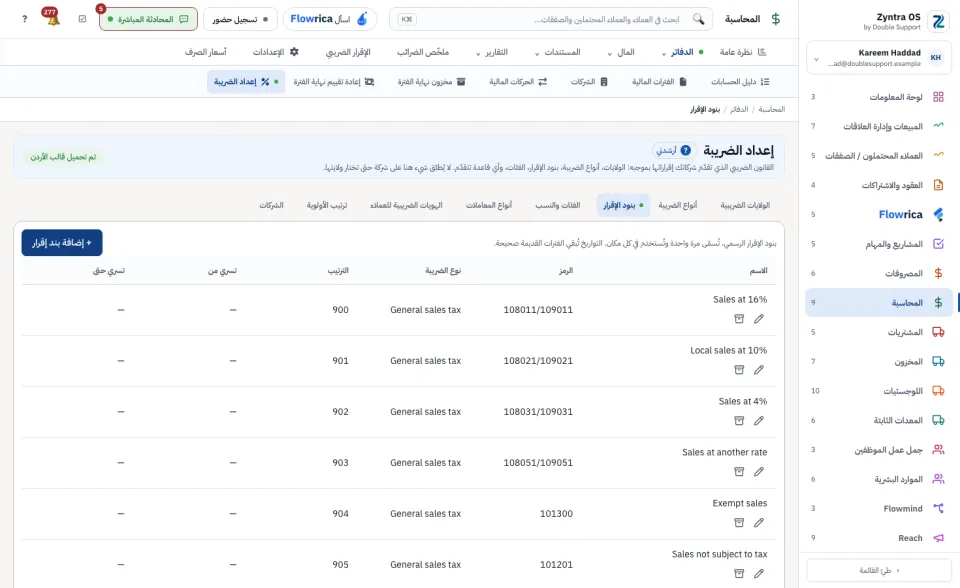
Task: Switch to أنواع المعاملات tab
Action: 489,205
